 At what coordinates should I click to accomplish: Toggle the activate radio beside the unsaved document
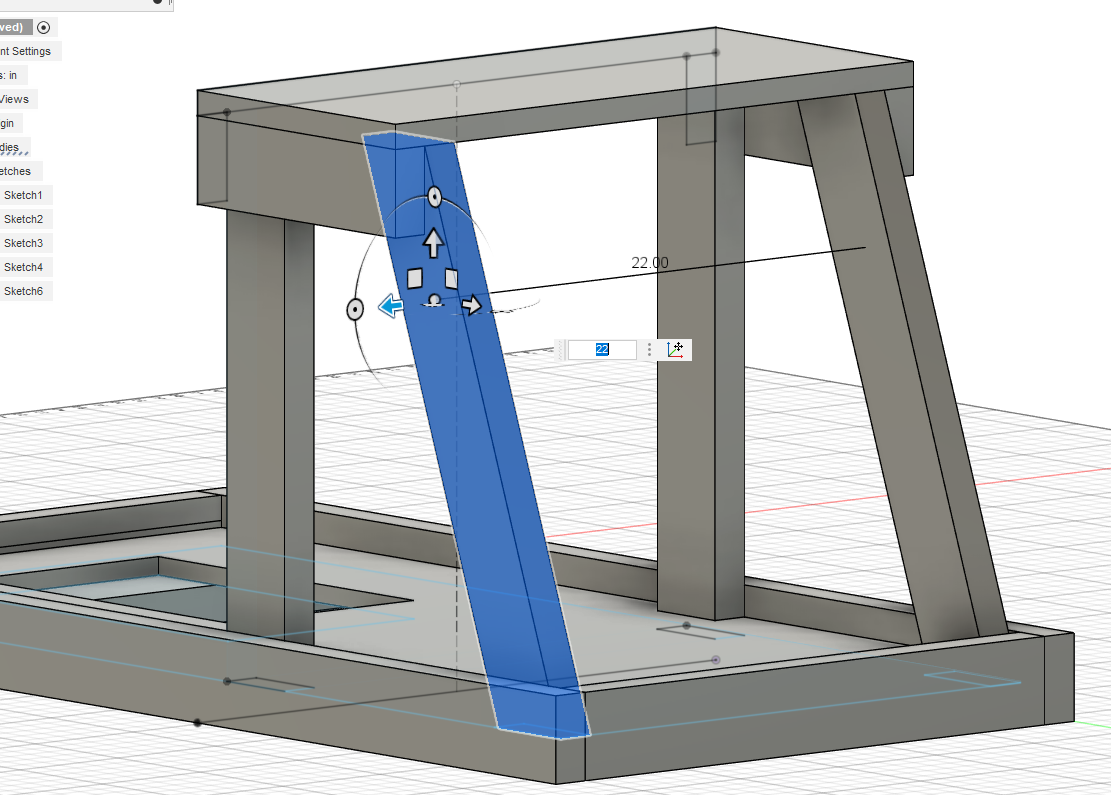click(42, 27)
